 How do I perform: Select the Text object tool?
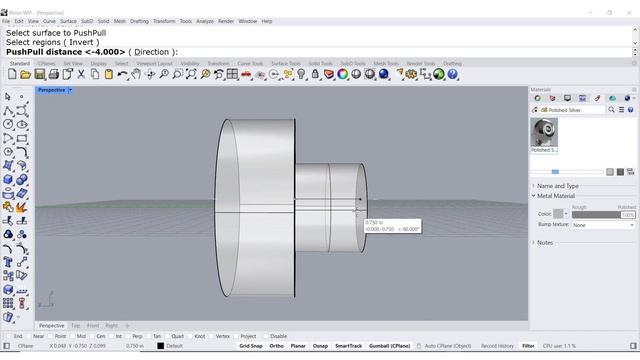(8, 262)
